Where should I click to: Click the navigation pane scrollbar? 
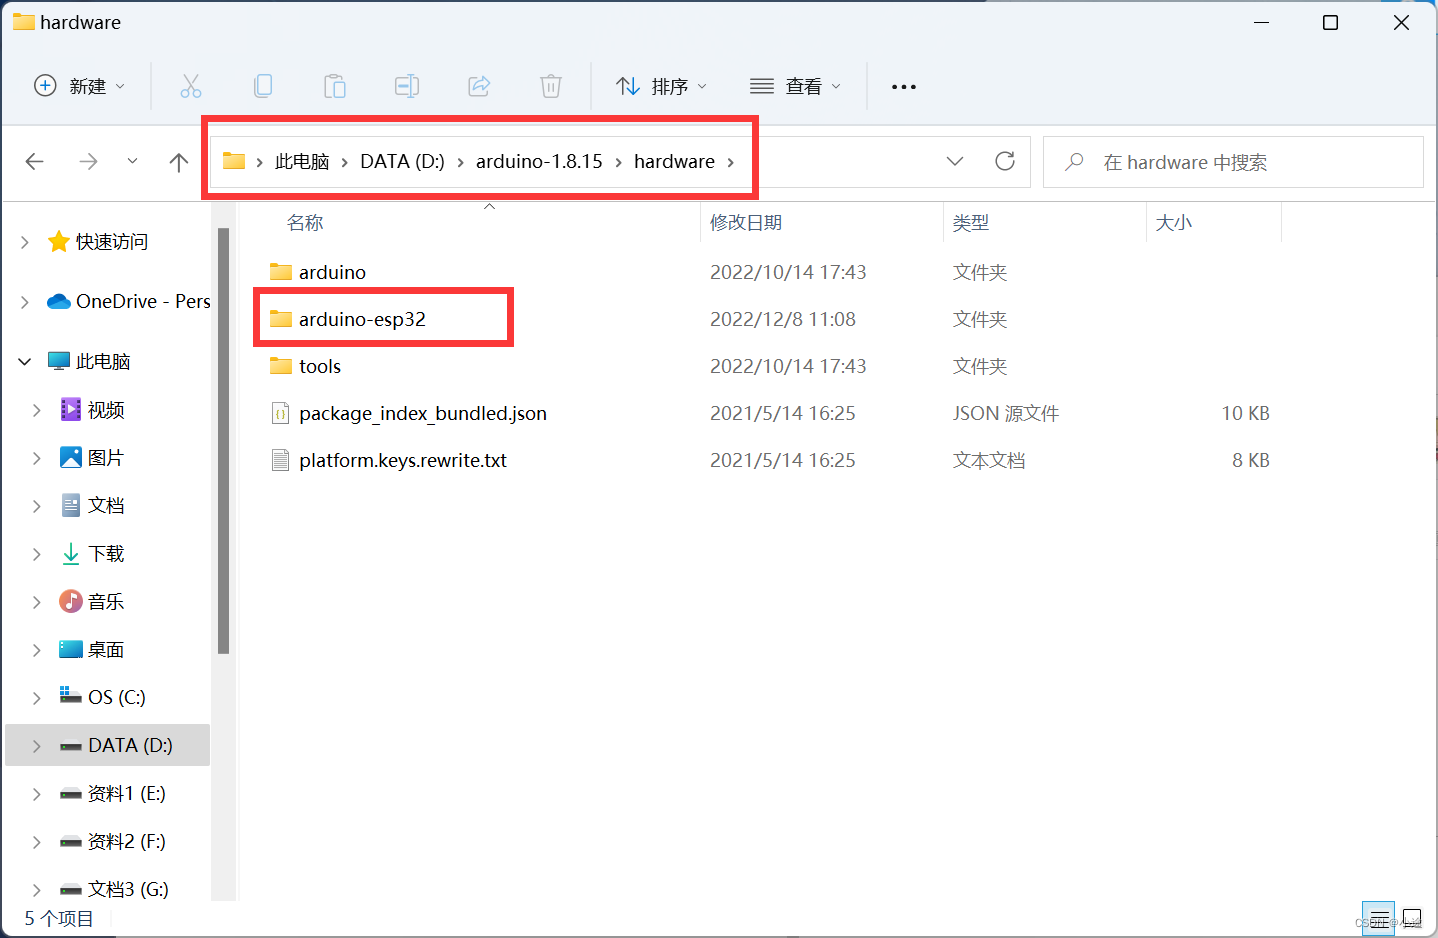pyautogui.click(x=224, y=440)
